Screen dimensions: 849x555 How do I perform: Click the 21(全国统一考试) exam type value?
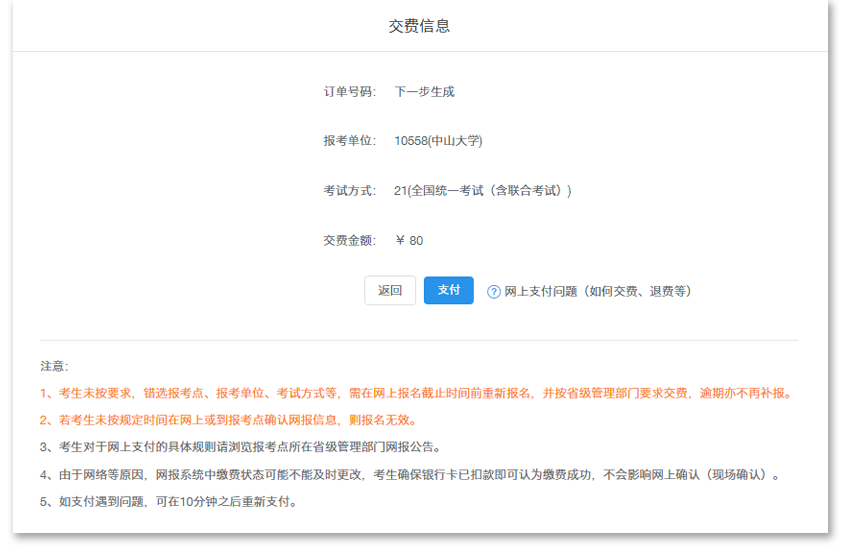pyautogui.click(x=483, y=191)
